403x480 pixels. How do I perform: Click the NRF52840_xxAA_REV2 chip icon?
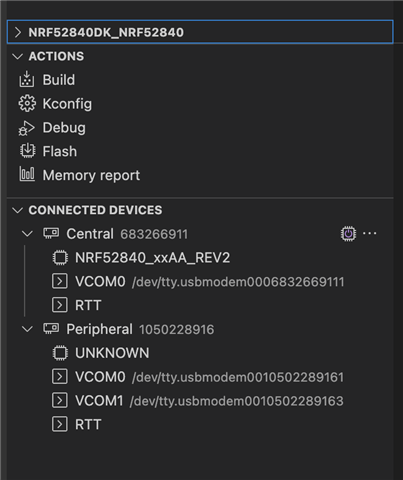tap(60, 258)
